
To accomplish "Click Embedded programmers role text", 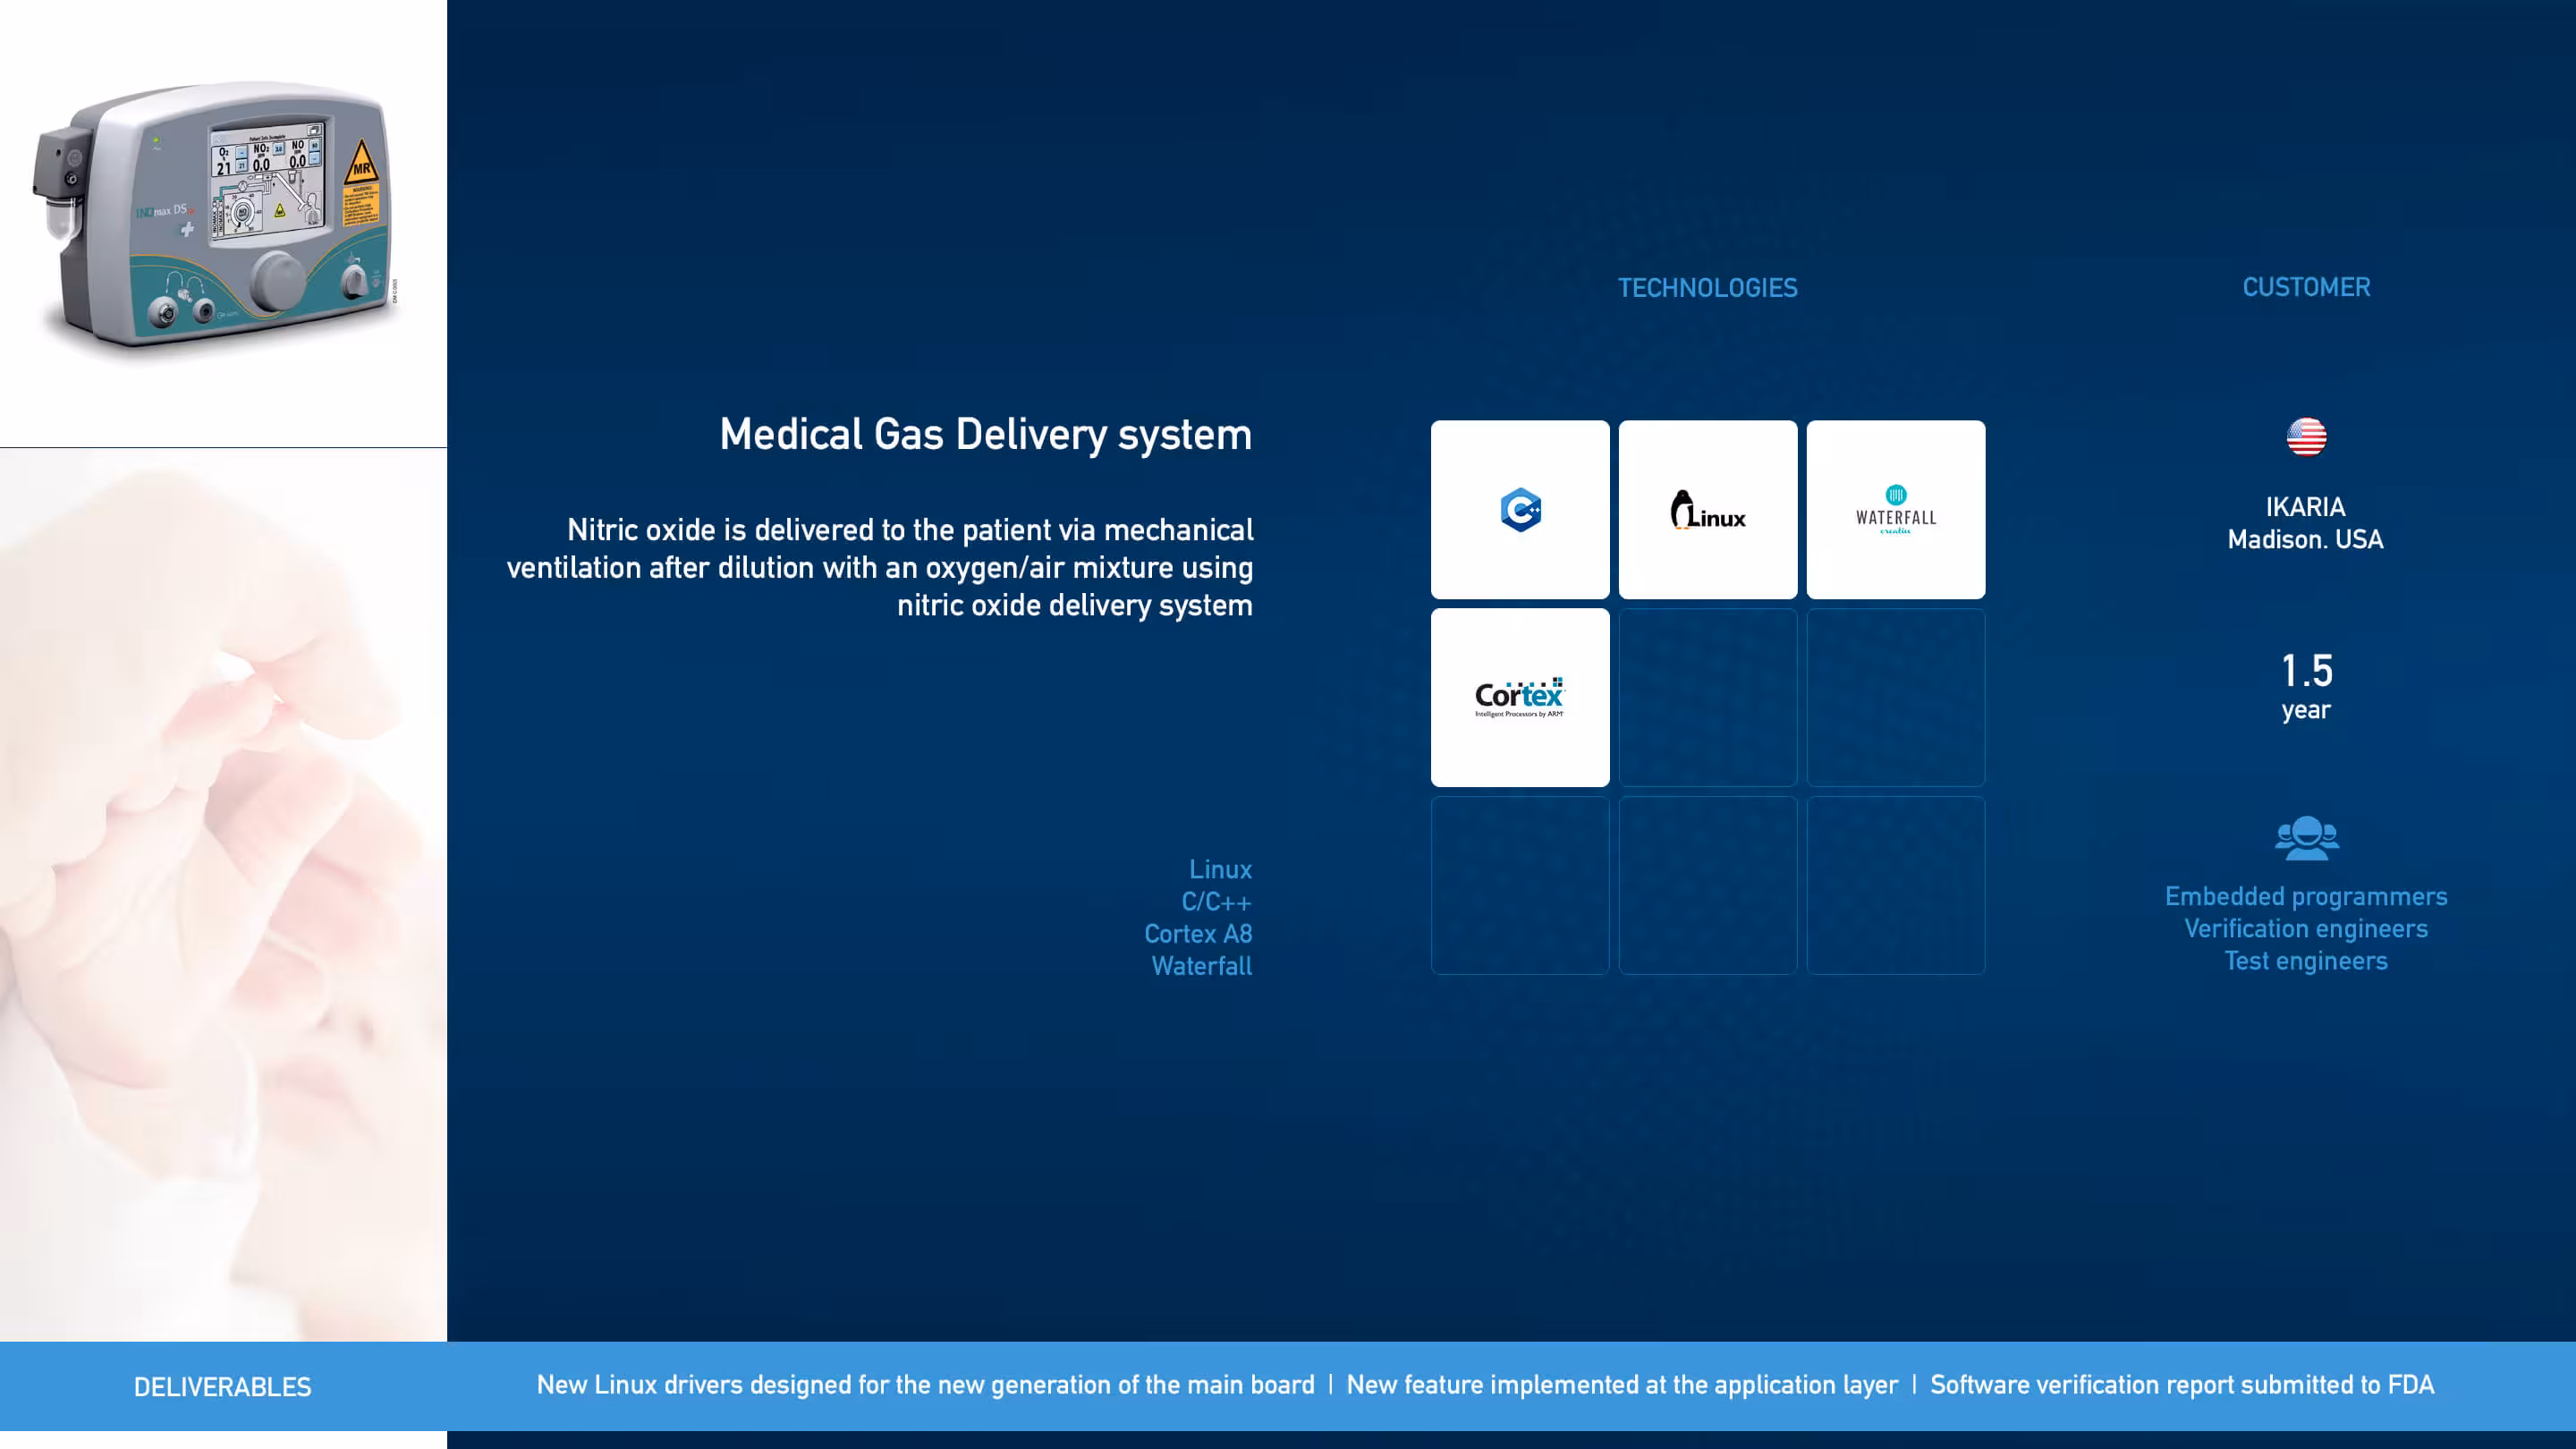I will tap(2306, 896).
